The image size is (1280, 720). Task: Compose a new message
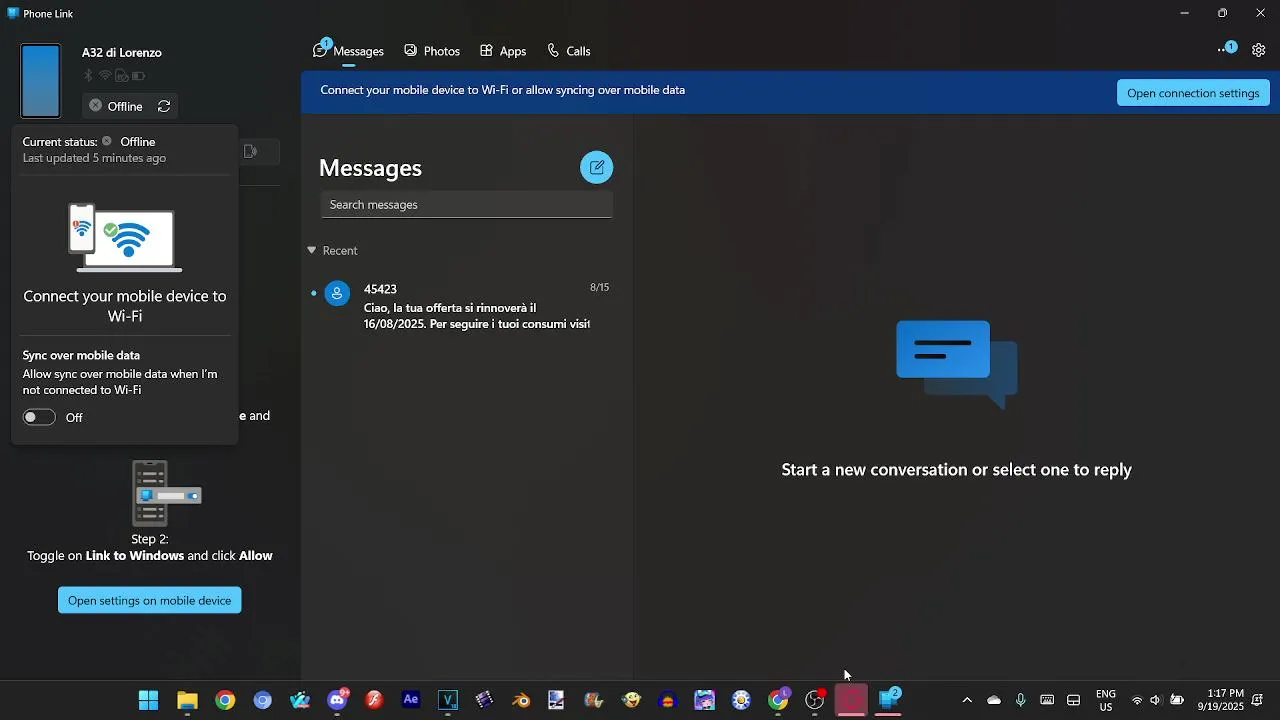(597, 167)
